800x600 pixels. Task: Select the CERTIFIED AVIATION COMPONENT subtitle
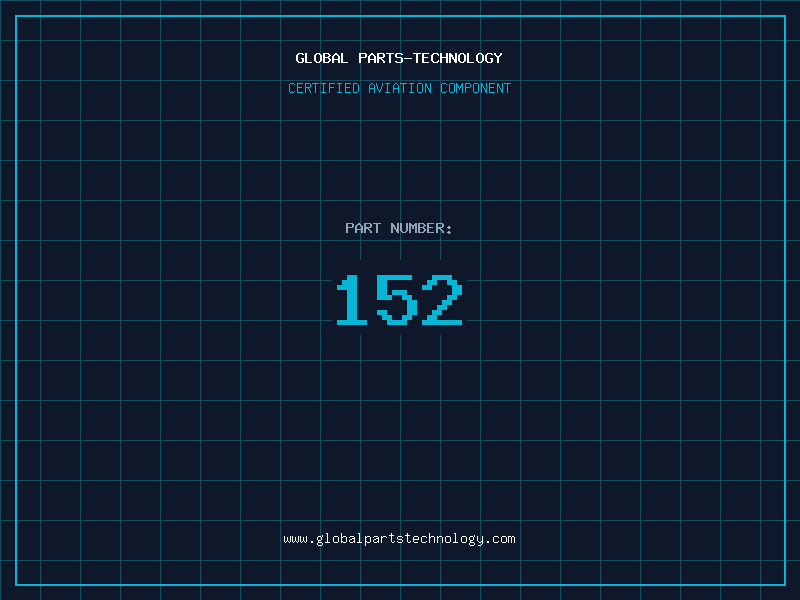[399, 88]
